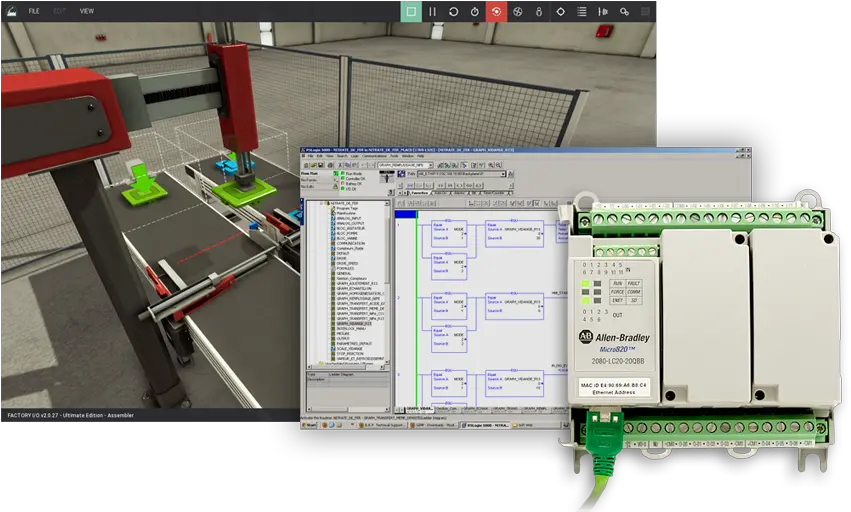Switch to first person camera icon
Viewport: 851px width, 512px height.
pos(538,11)
